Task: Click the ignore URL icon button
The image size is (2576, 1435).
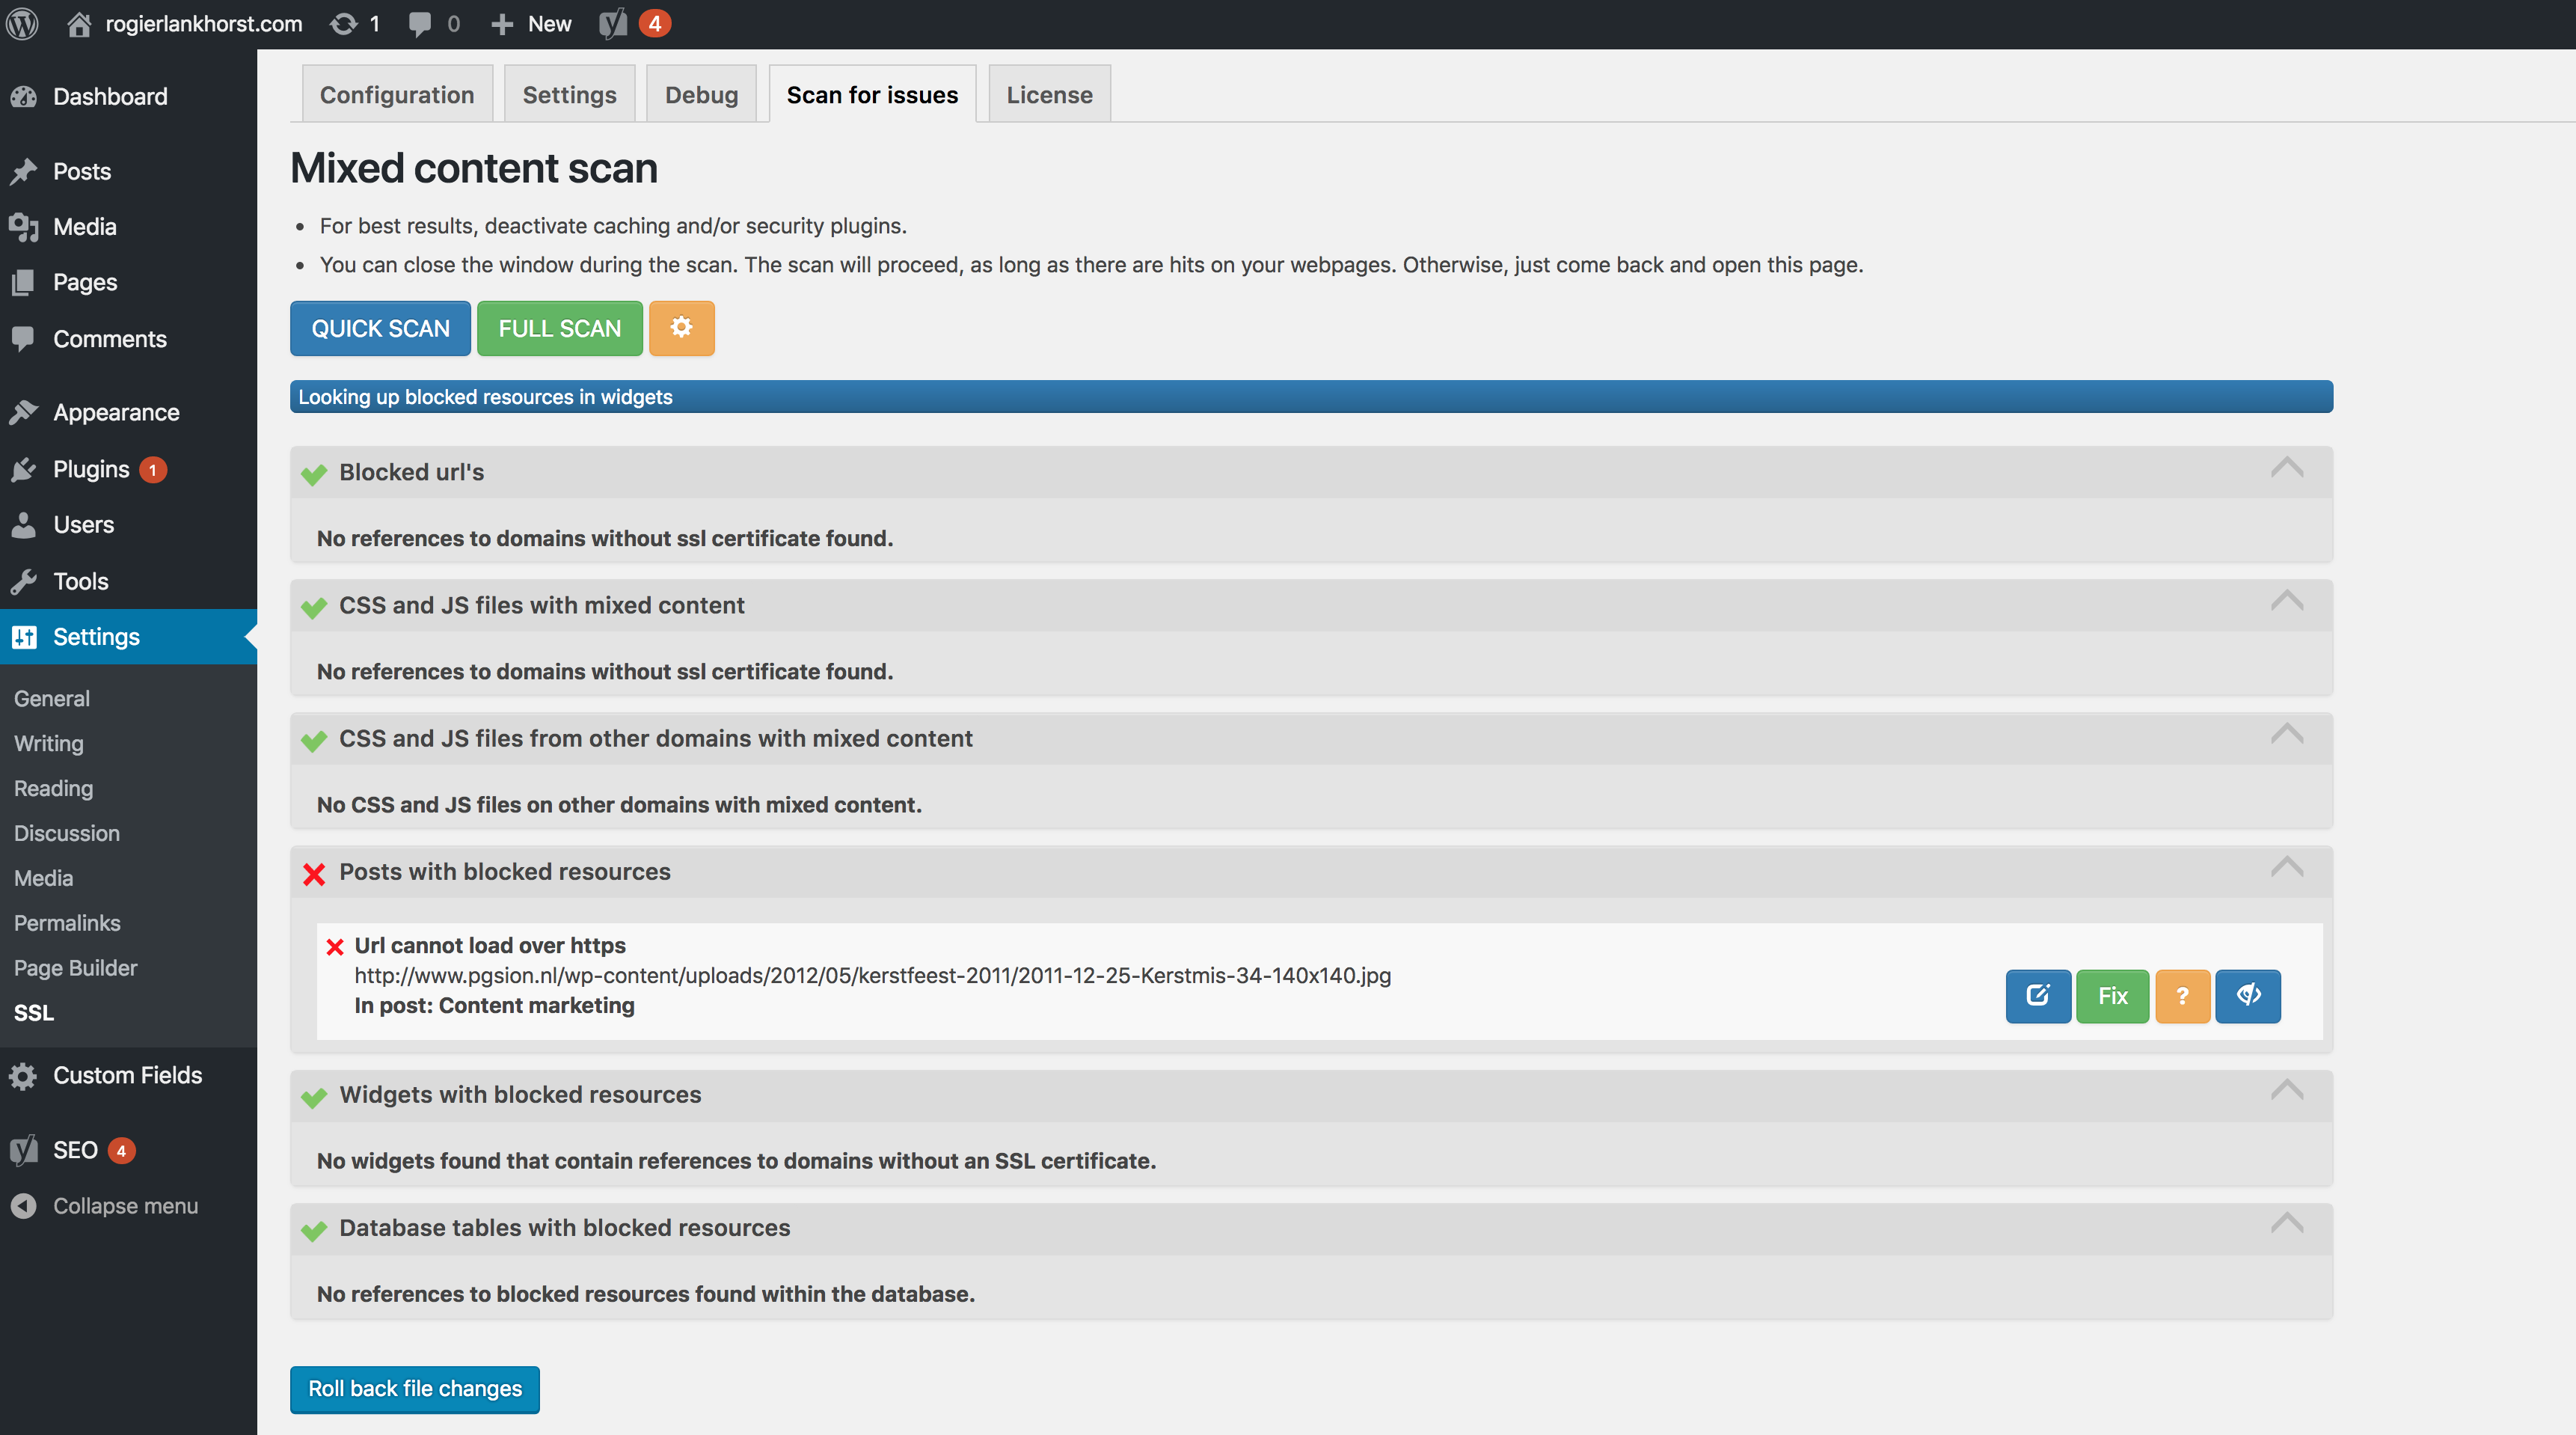Action: (2248, 996)
